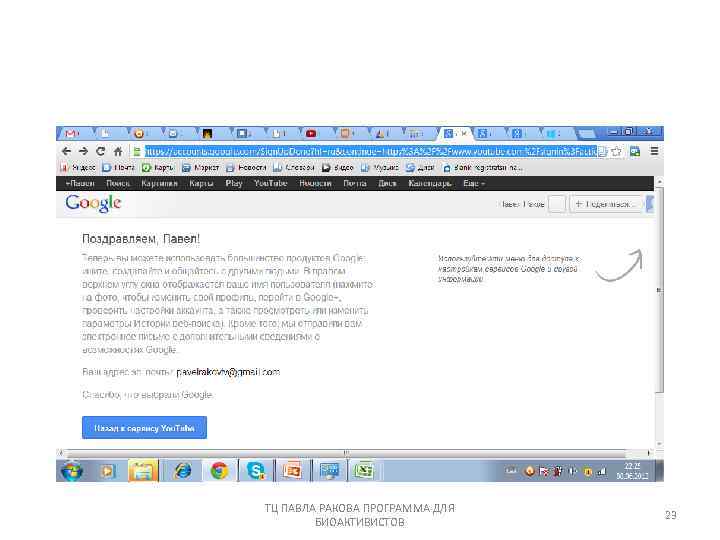
Task: Click the profile photo placeholder box
Action: 557,204
